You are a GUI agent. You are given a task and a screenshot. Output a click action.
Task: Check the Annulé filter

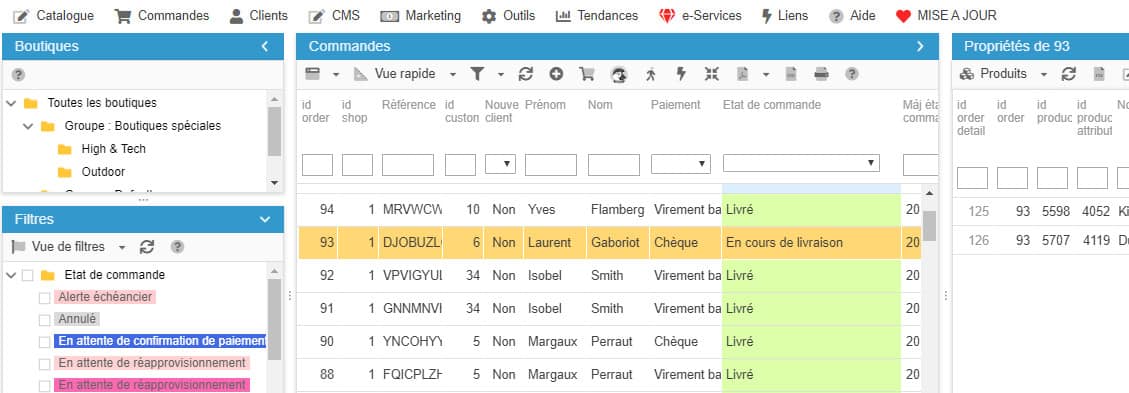click(x=45, y=320)
